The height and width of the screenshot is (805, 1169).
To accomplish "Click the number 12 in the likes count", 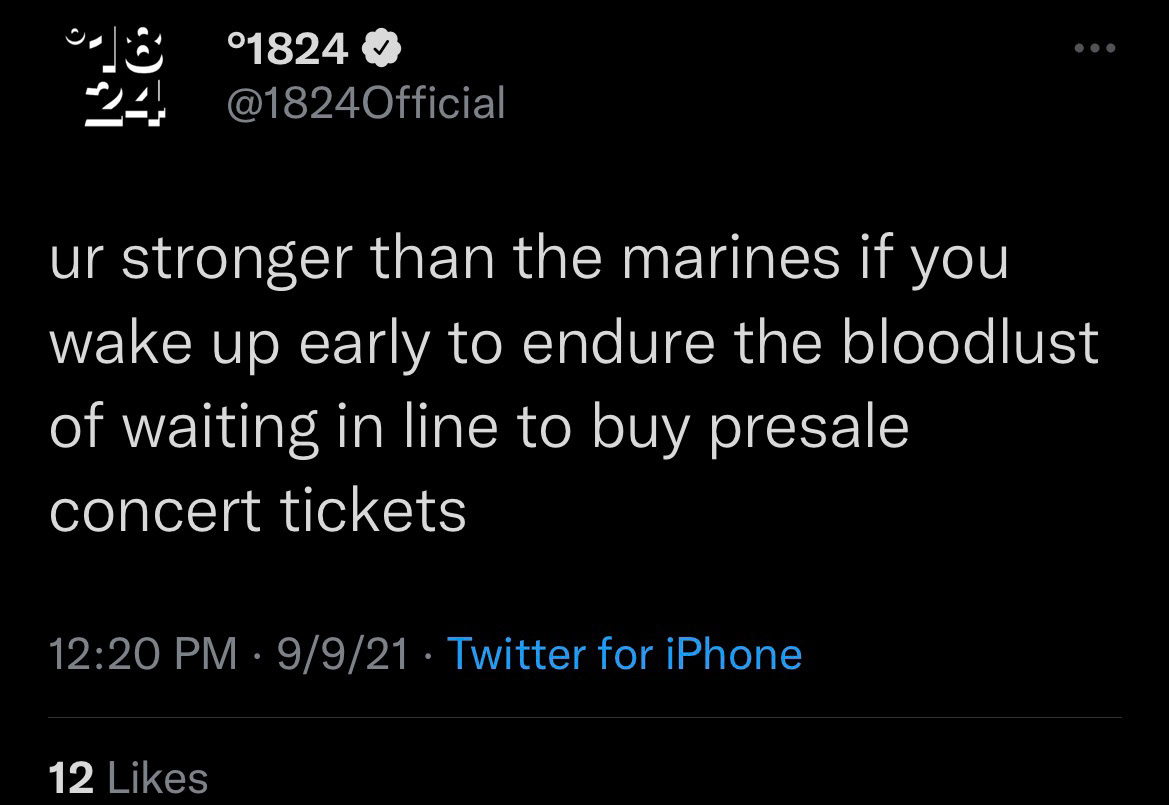I will point(70,777).
